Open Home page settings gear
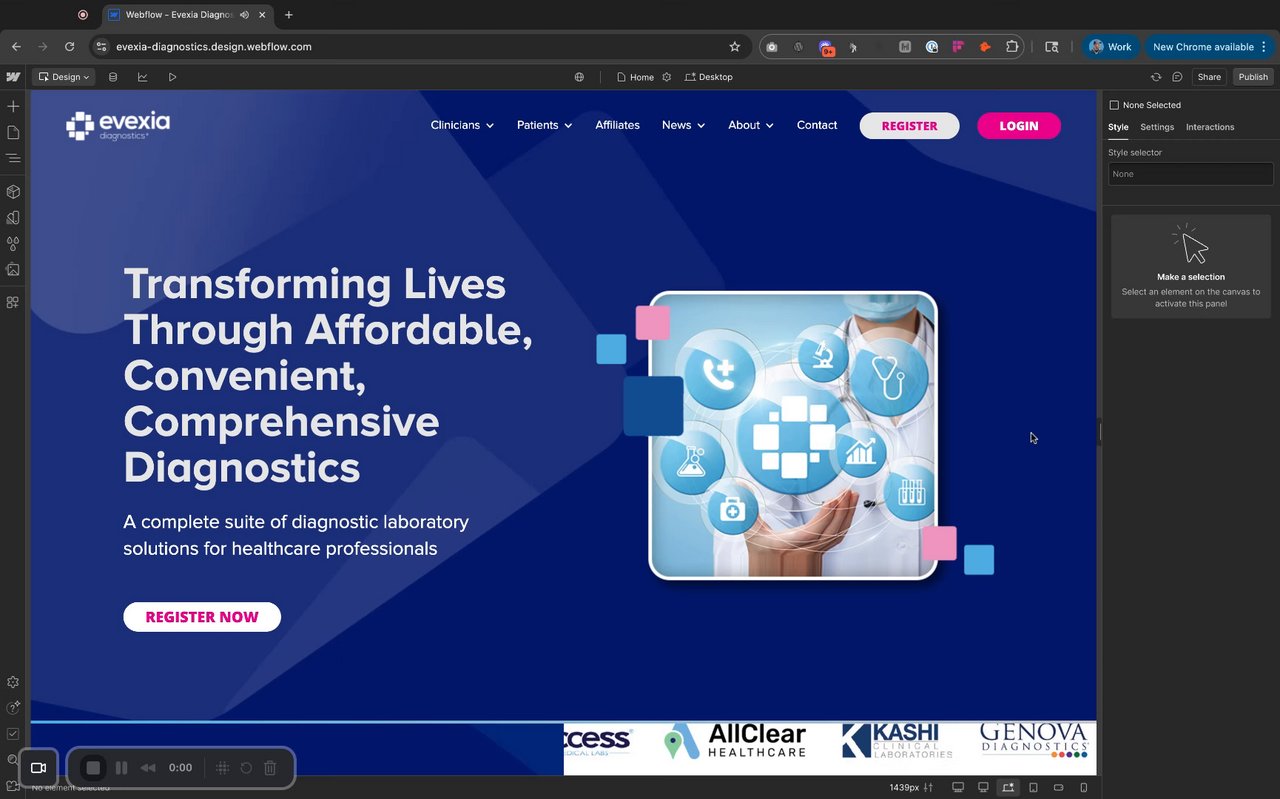This screenshot has width=1280, height=799. (667, 77)
